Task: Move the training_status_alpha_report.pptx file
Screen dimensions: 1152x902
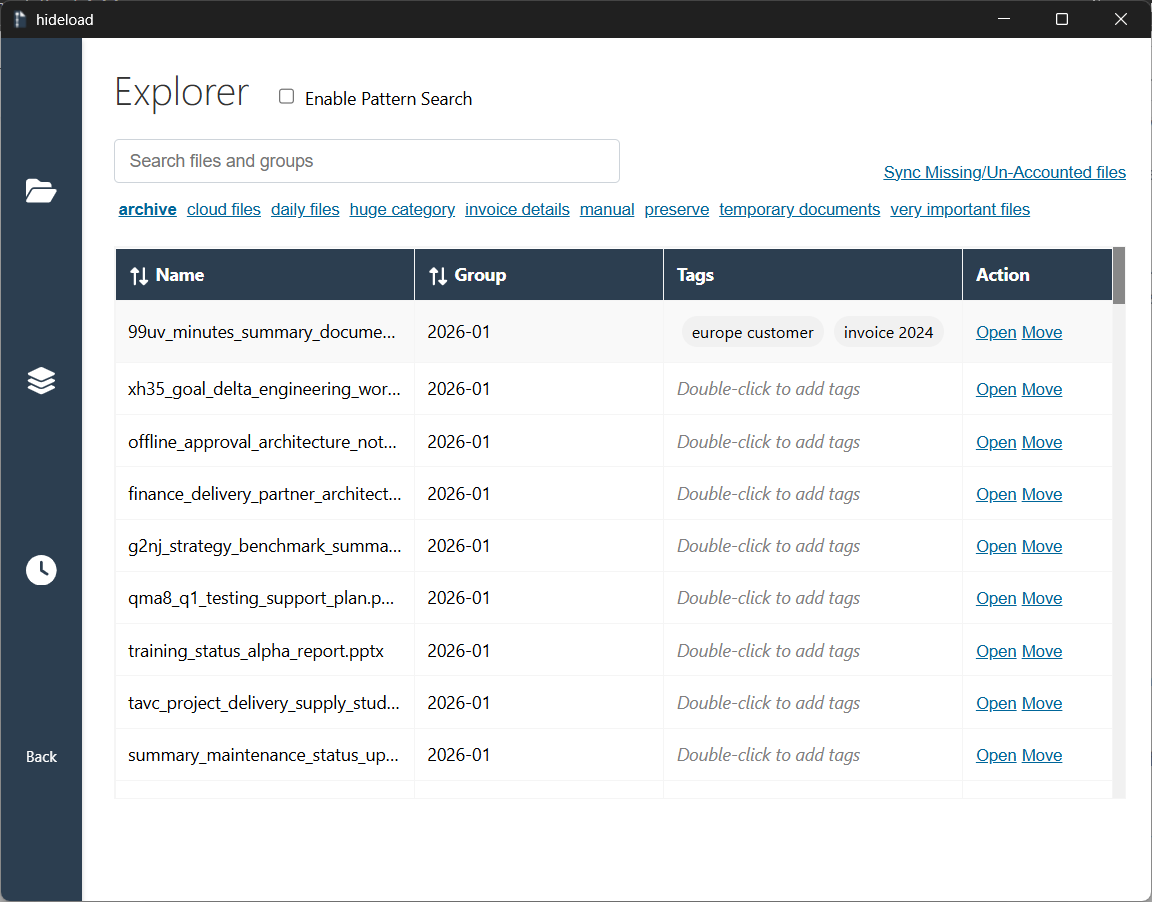Action: click(1041, 651)
